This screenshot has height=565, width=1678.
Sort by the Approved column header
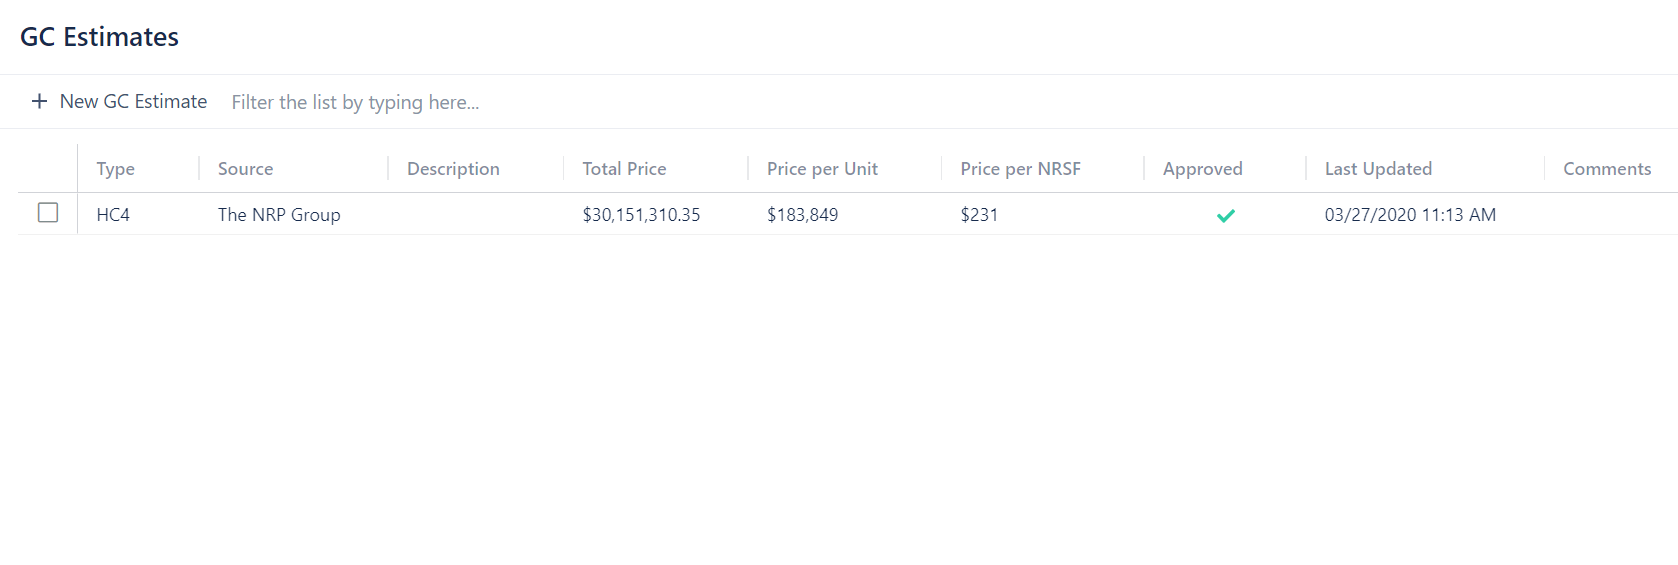[1202, 169]
